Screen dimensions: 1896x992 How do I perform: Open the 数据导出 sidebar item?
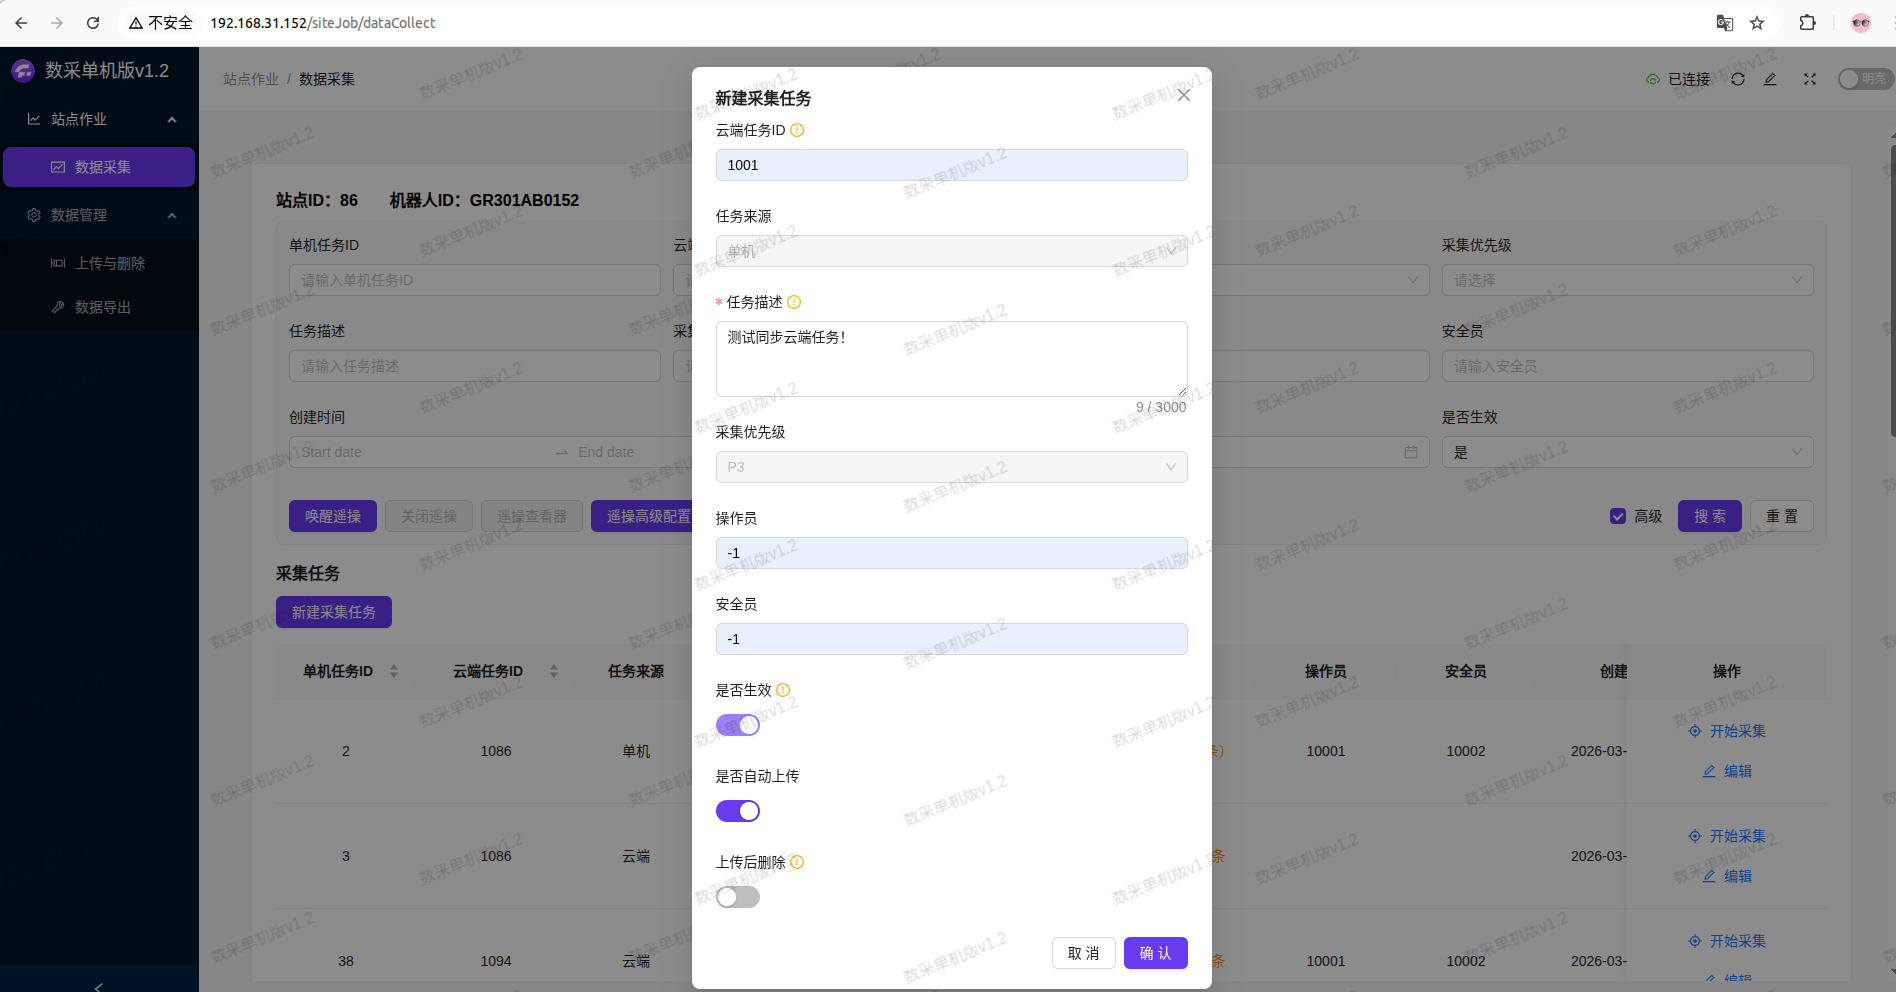(x=99, y=307)
